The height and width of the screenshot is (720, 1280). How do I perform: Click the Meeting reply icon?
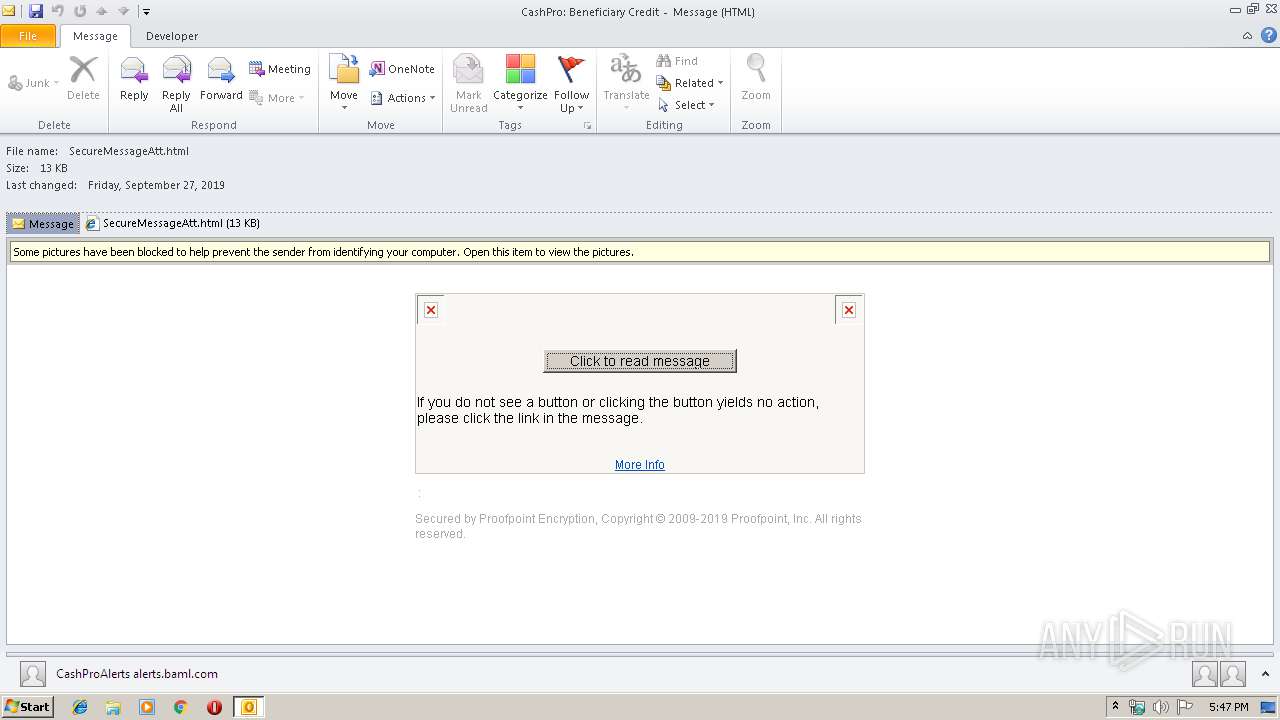click(280, 69)
